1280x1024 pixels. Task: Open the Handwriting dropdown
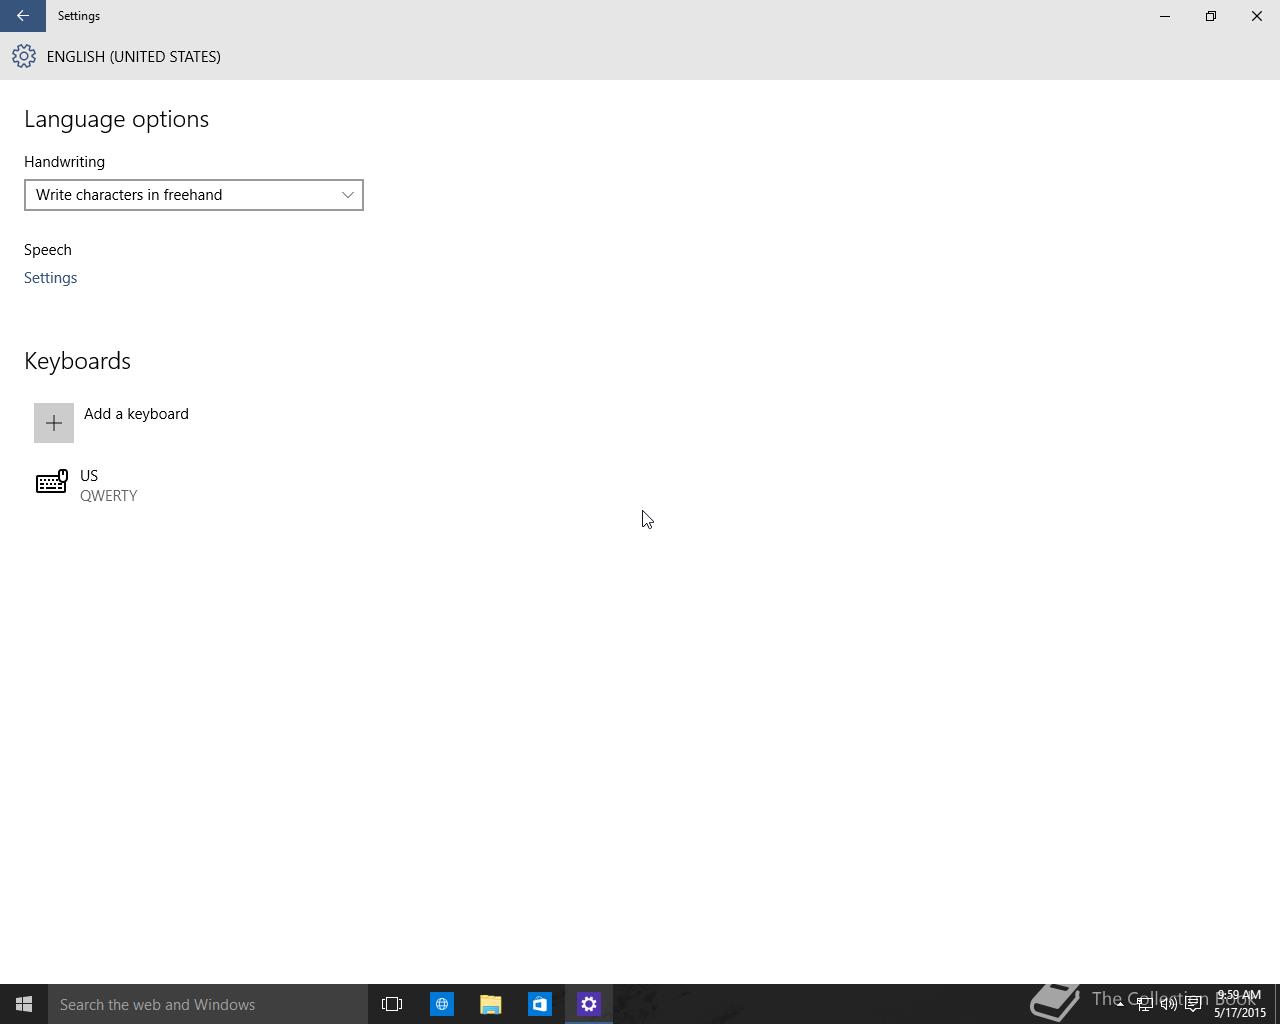[x=194, y=195]
